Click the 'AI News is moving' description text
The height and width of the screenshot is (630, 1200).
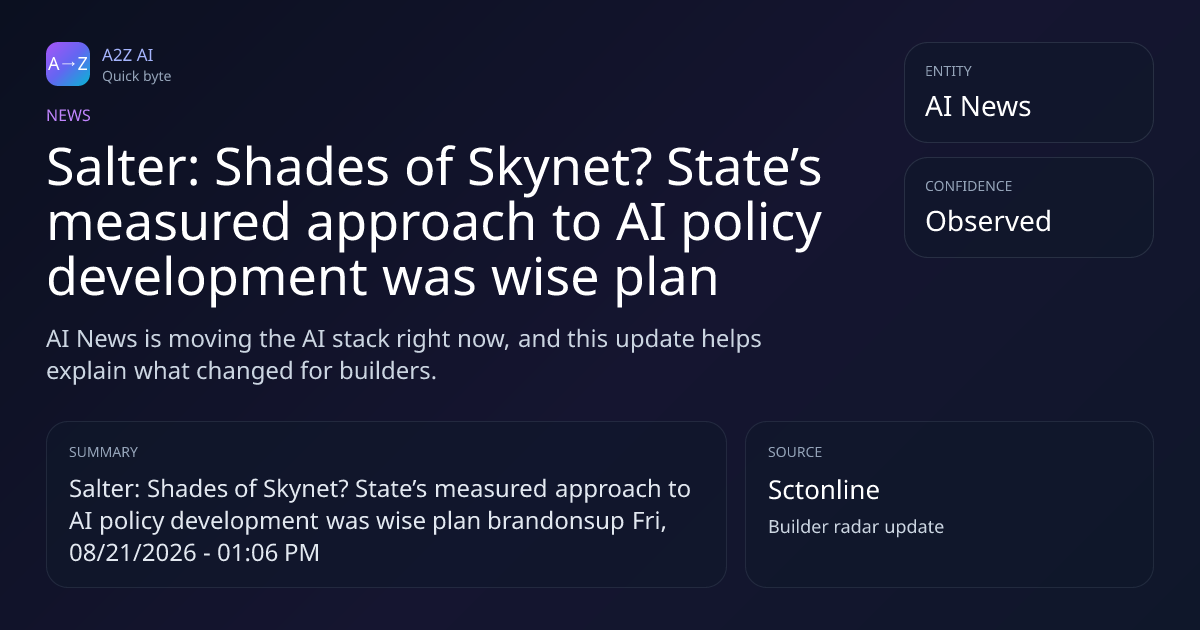click(x=404, y=354)
